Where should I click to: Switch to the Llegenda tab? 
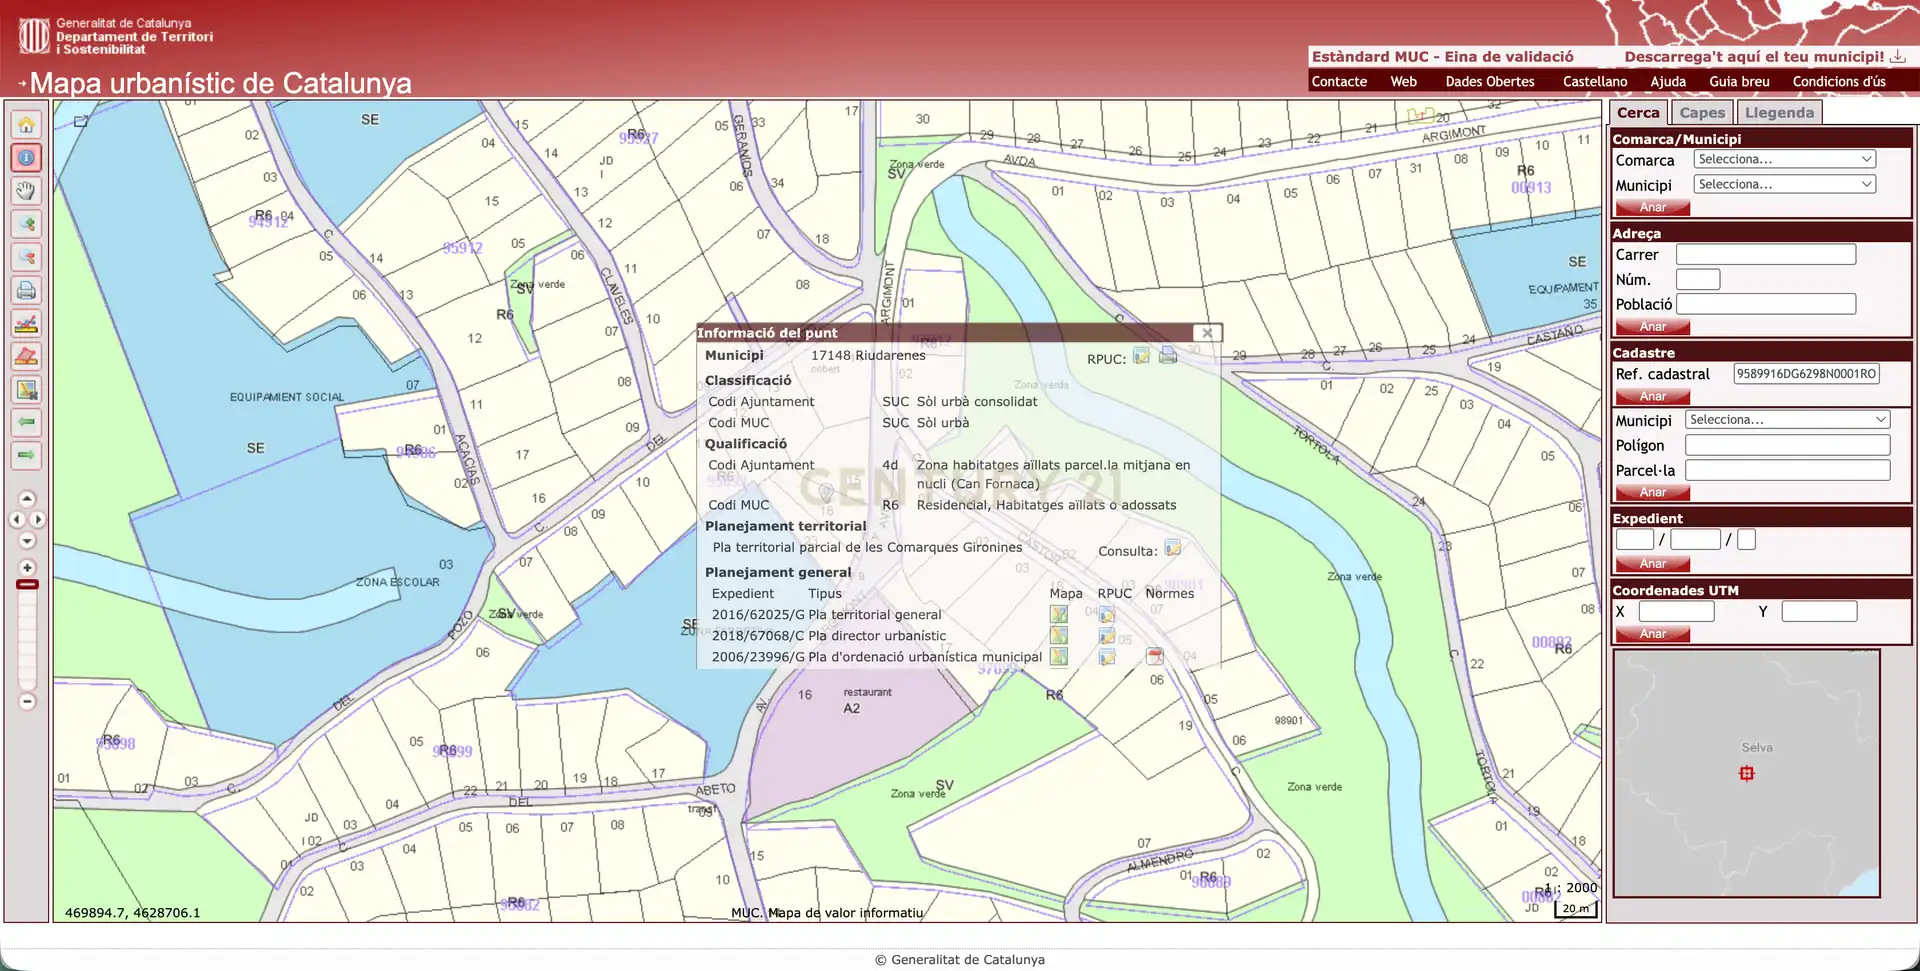pyautogui.click(x=1779, y=113)
